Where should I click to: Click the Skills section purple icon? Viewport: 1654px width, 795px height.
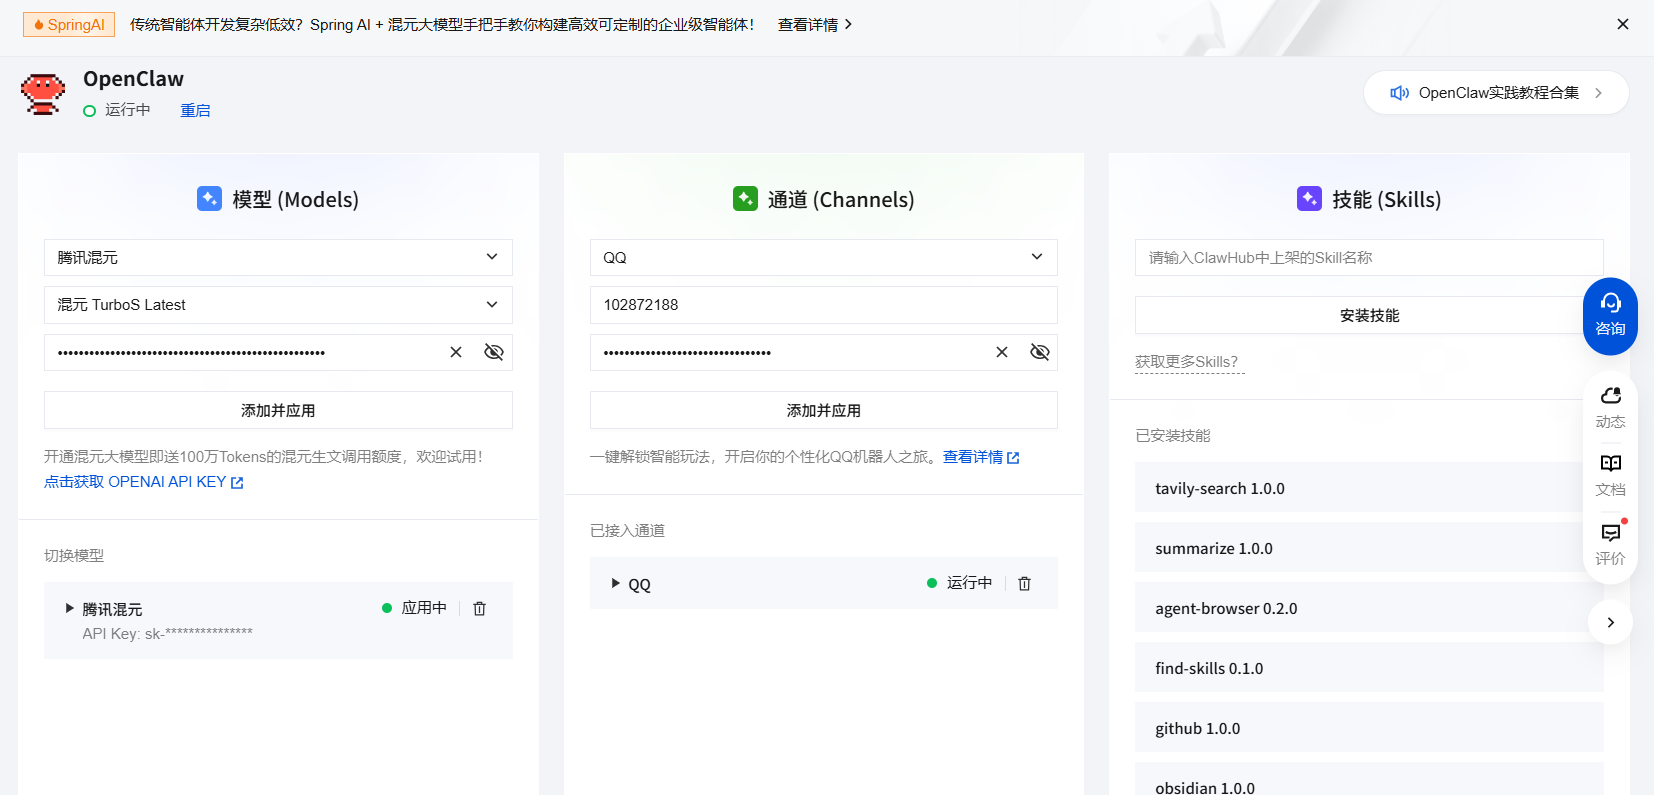pyautogui.click(x=1309, y=198)
